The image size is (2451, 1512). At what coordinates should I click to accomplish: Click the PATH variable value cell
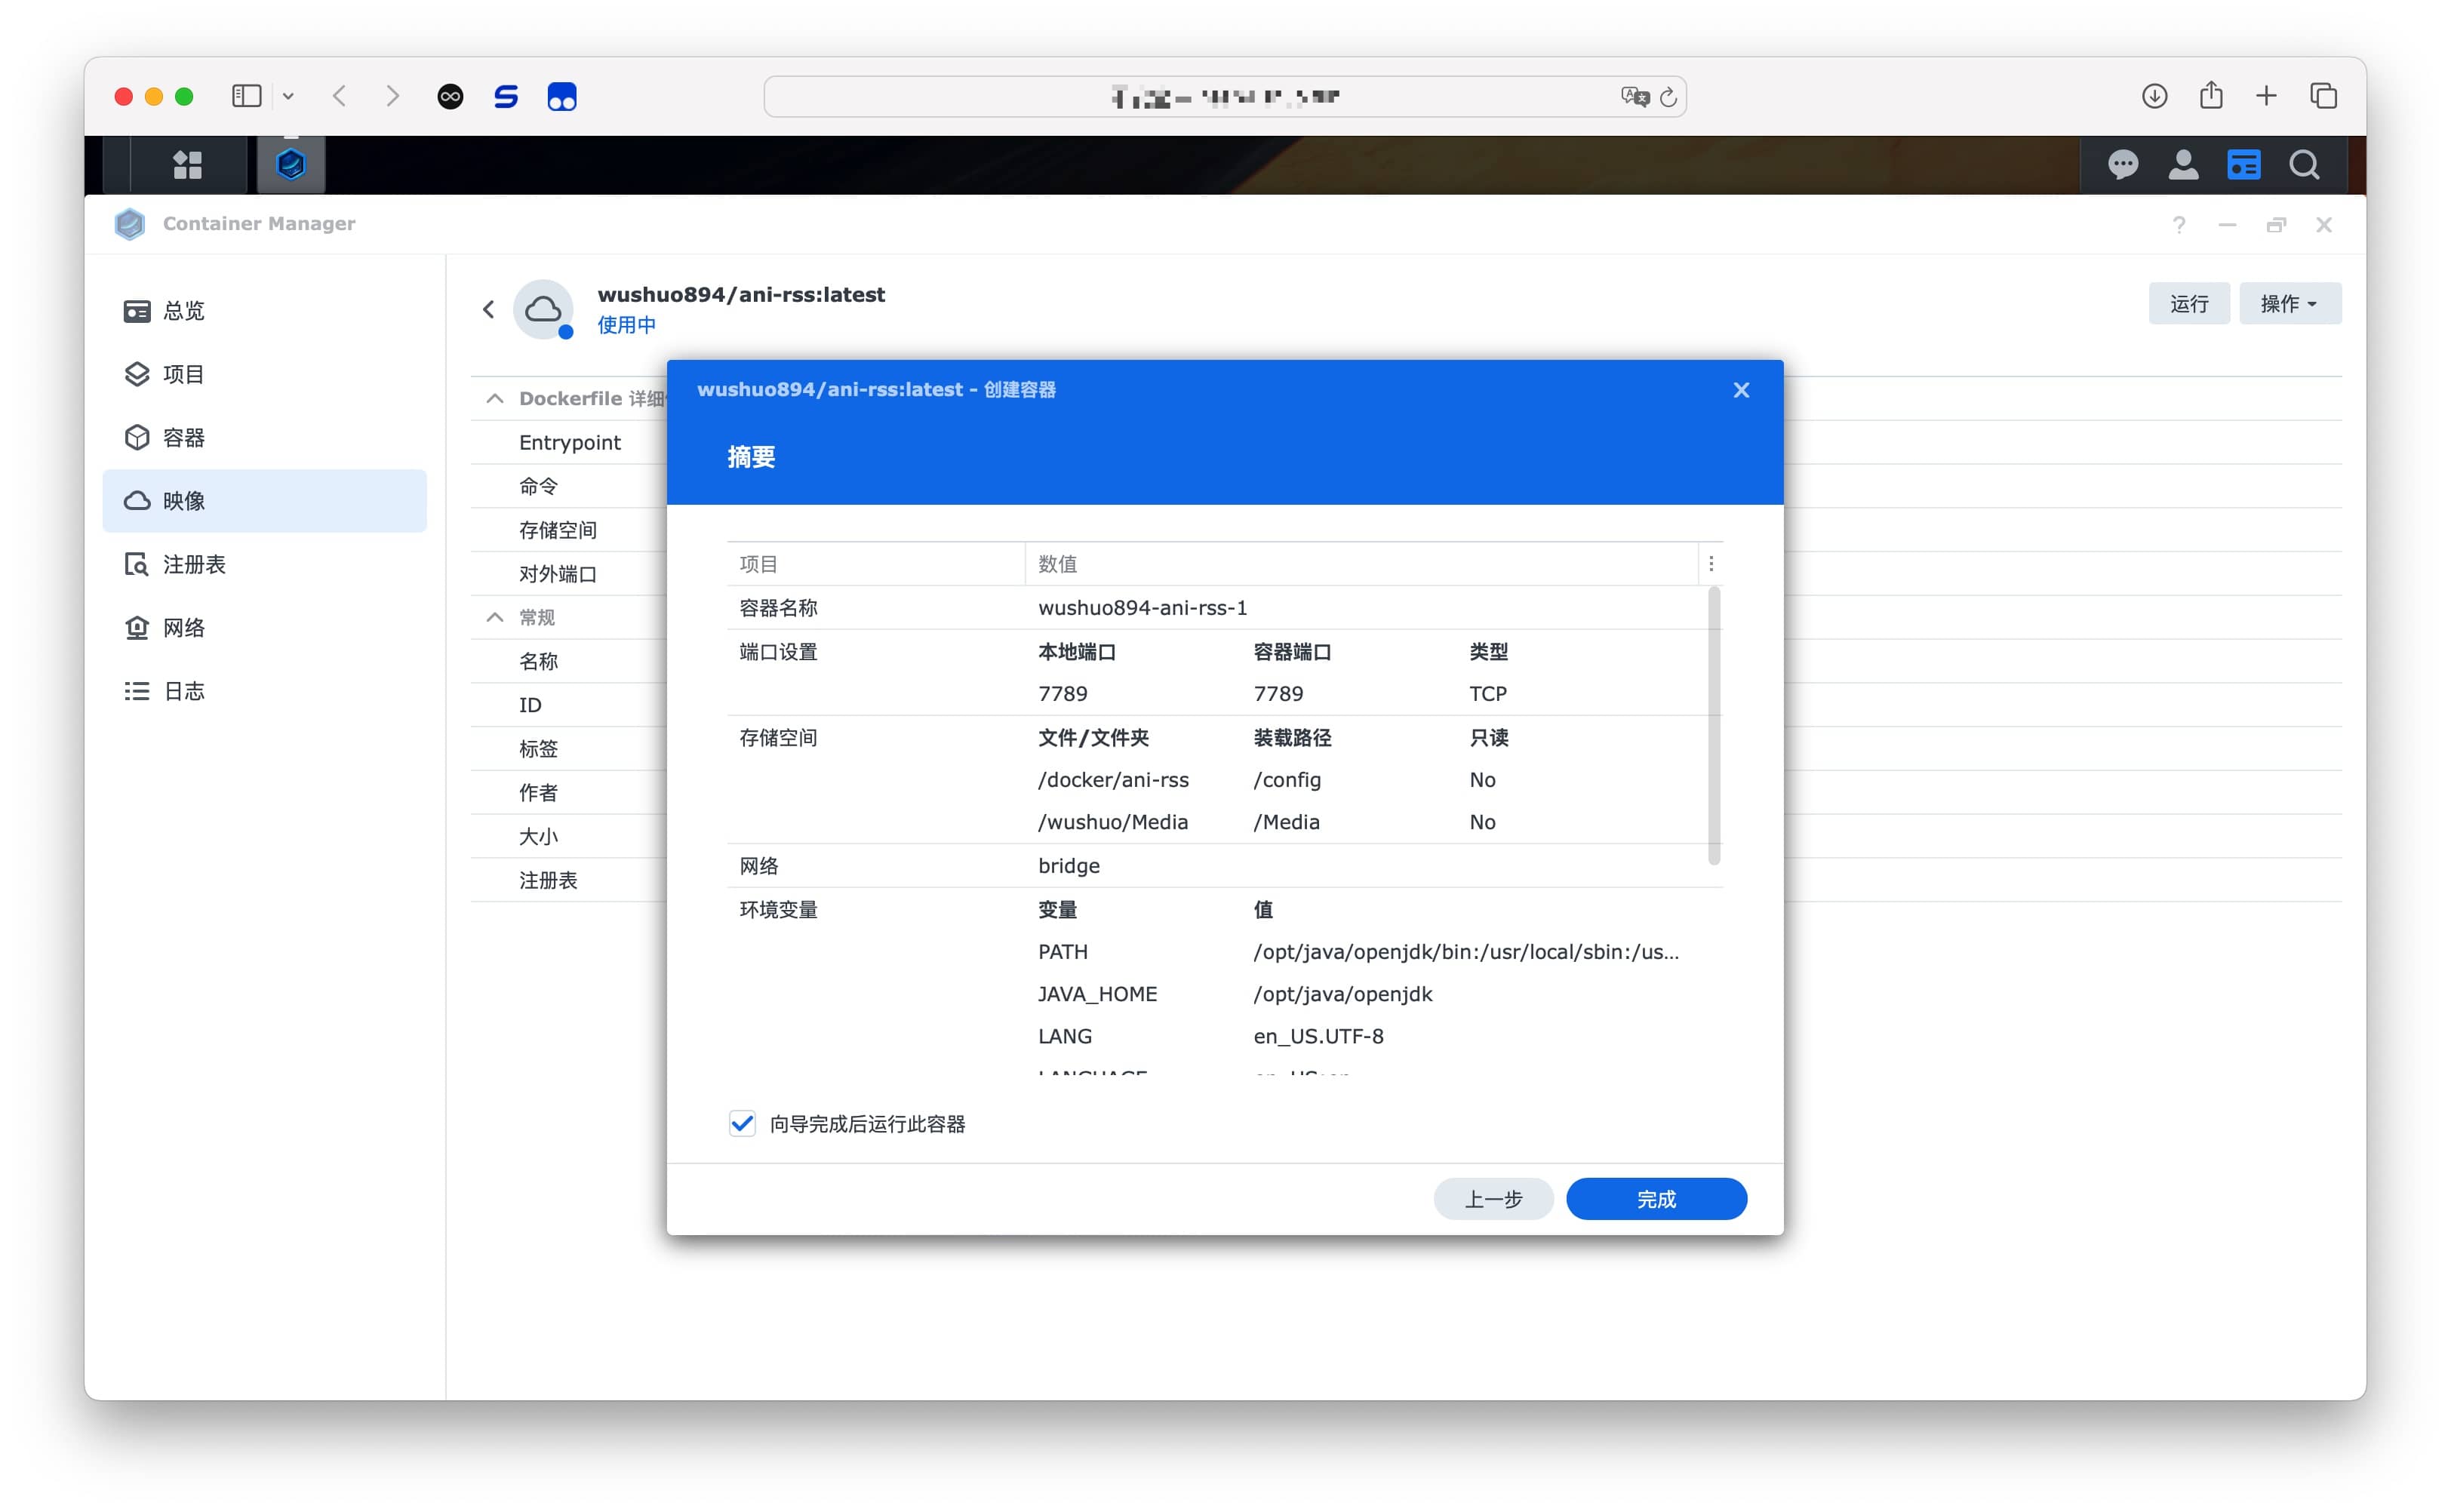click(x=1466, y=952)
